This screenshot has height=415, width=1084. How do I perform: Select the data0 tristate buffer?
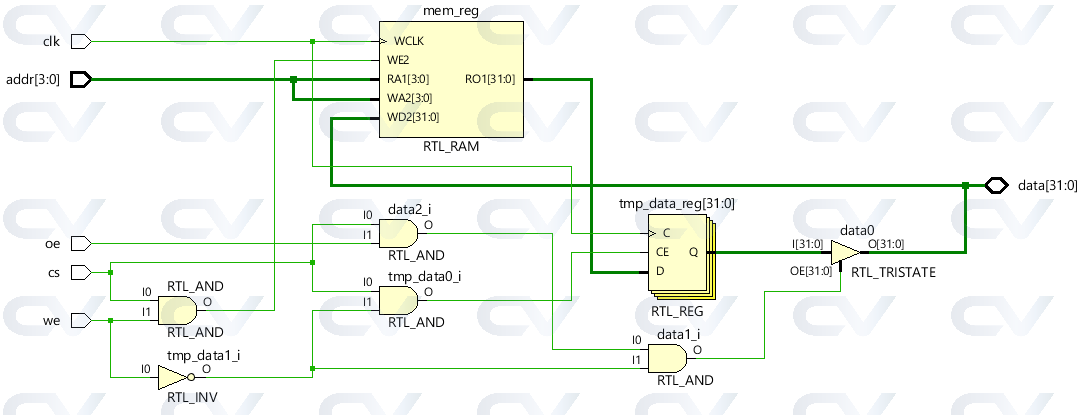(846, 252)
